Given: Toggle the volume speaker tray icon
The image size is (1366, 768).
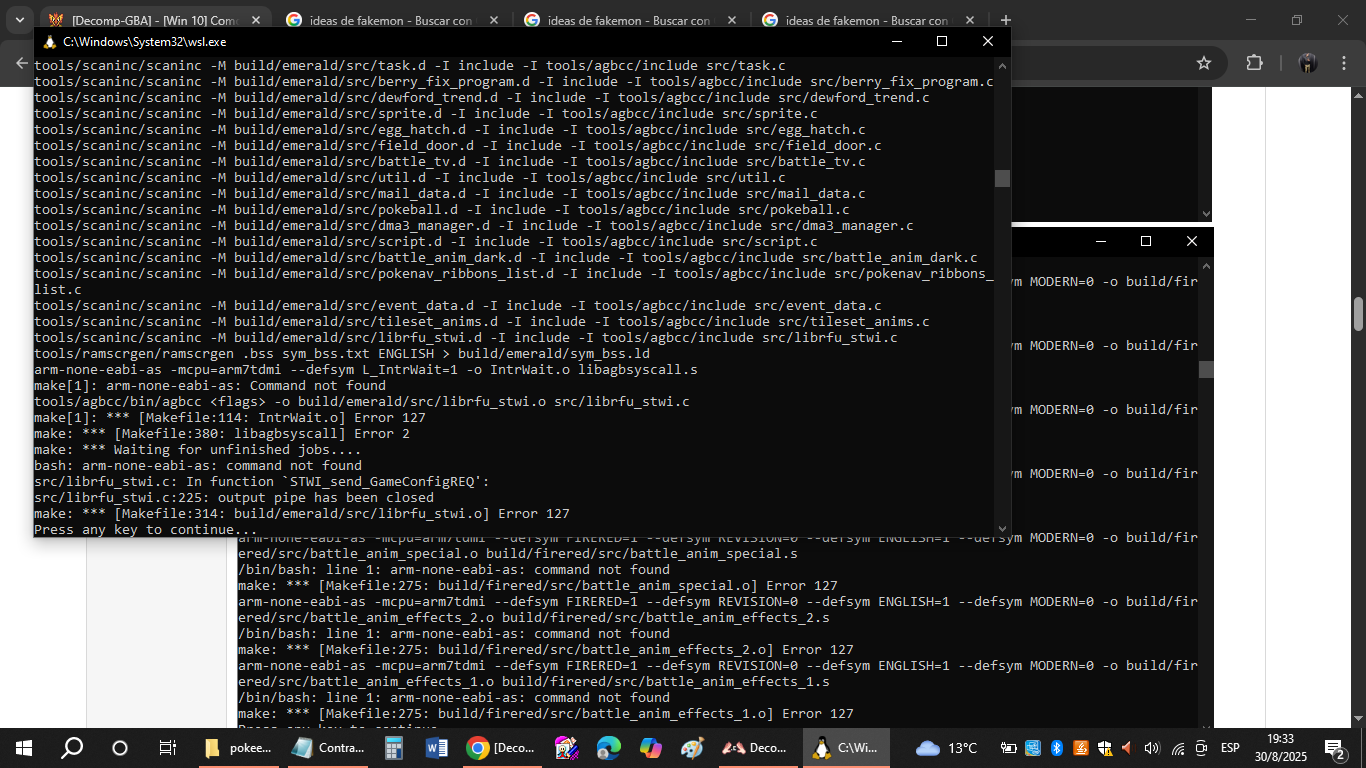Looking at the screenshot, I should [1151, 748].
